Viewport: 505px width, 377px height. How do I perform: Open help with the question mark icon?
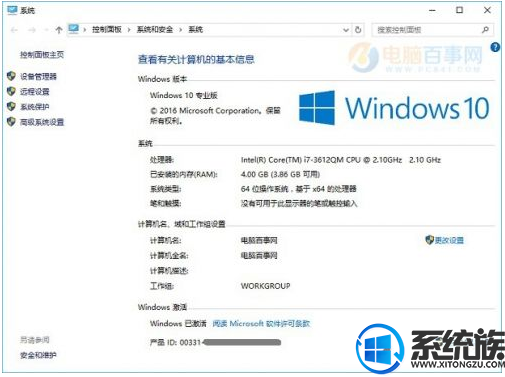(x=495, y=47)
